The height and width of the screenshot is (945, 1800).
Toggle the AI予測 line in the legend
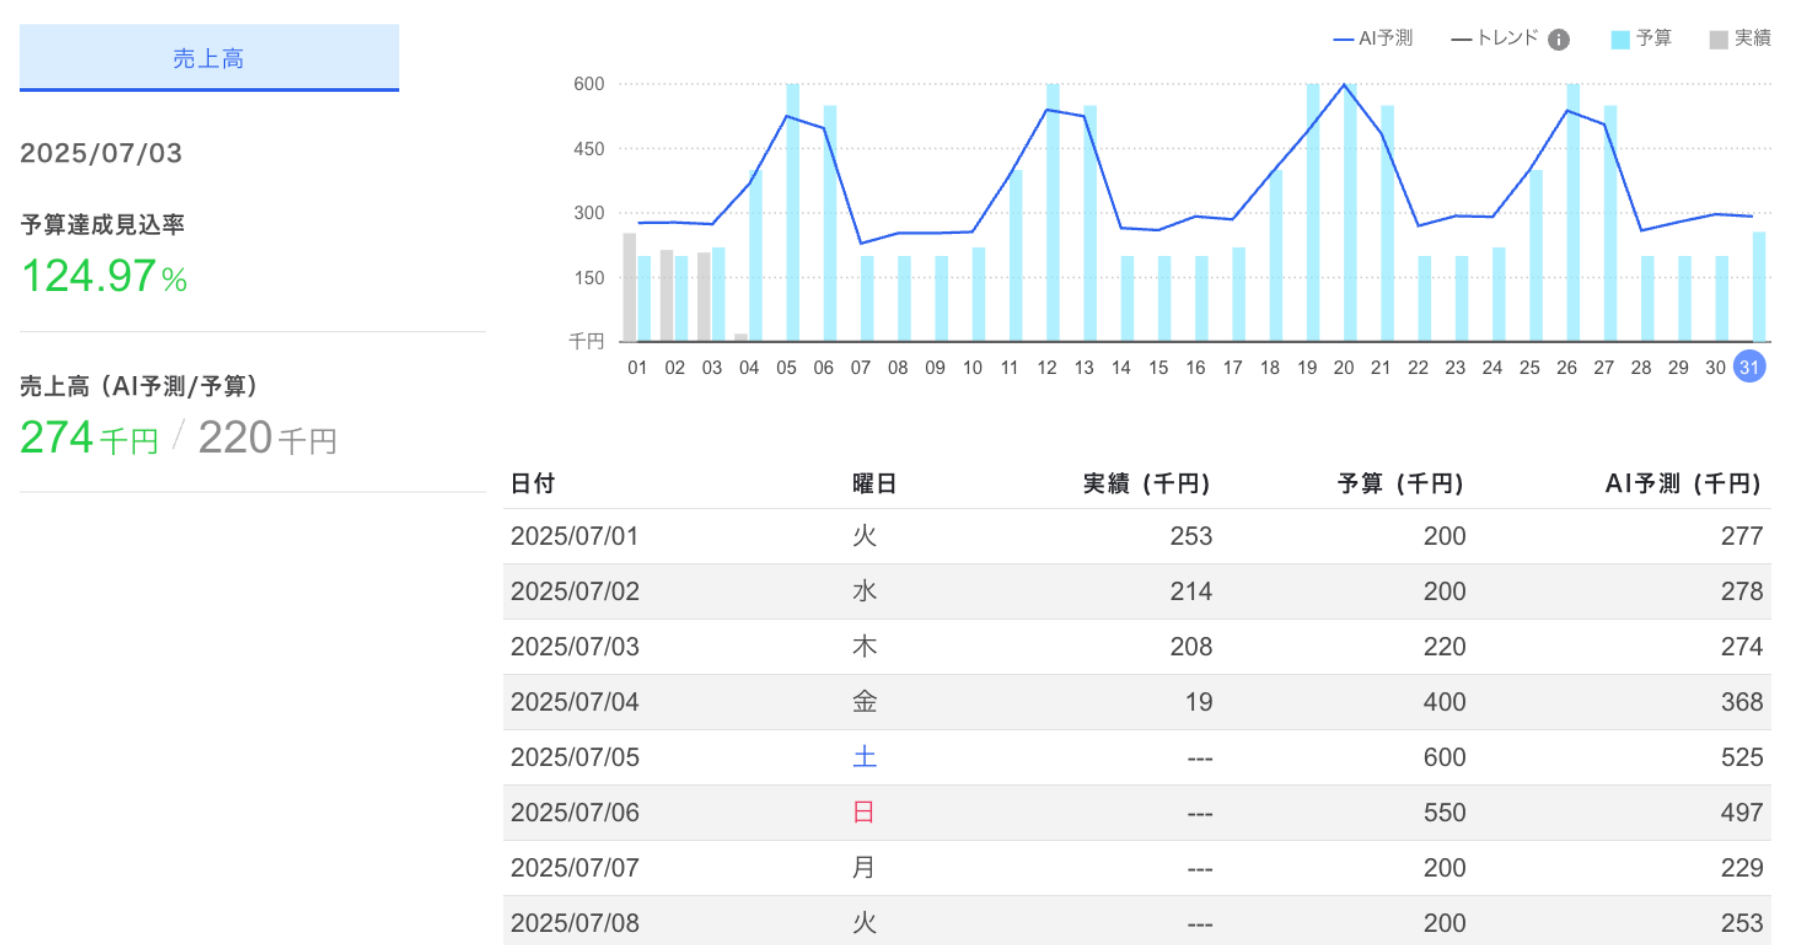(x=1373, y=38)
